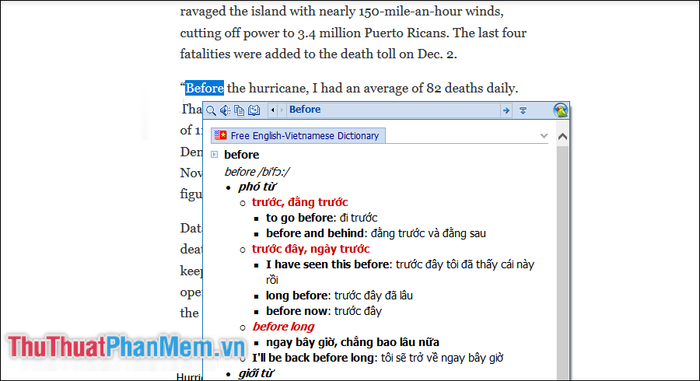Click the red meaning 'trước, đằng trước'
This screenshot has width=700, height=381.
(300, 202)
